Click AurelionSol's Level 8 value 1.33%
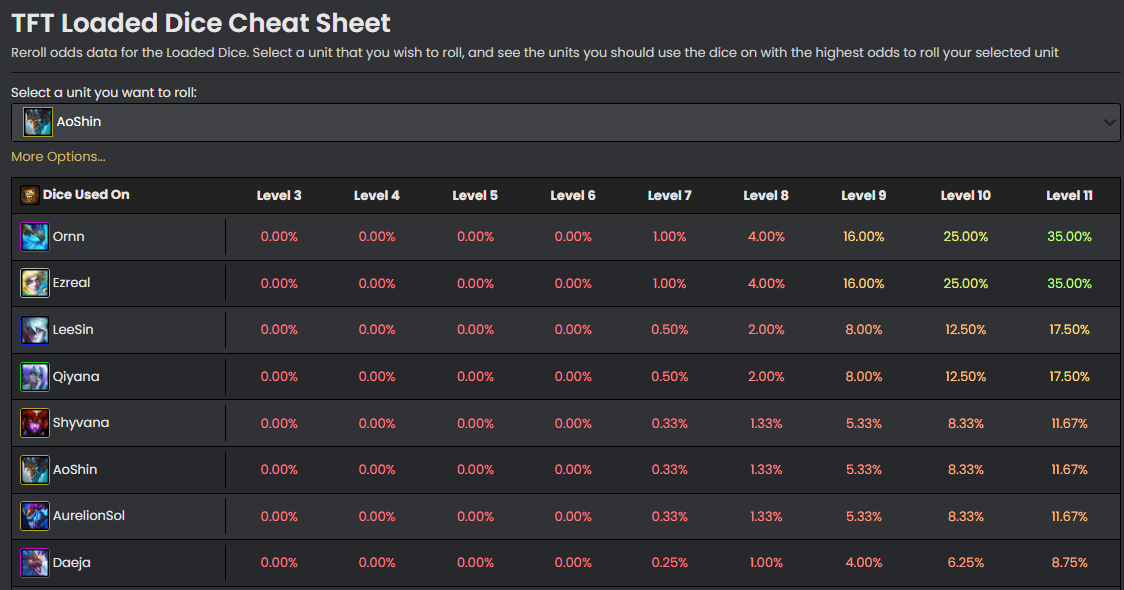This screenshot has height=590, width=1124. tap(766, 516)
